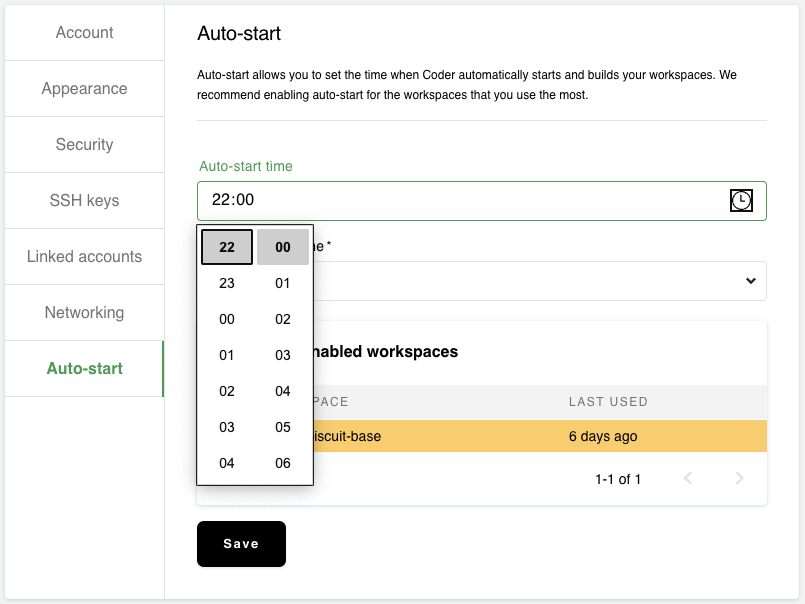805x604 pixels.
Task: Navigate to Linked accounts settings
Action: (84, 256)
